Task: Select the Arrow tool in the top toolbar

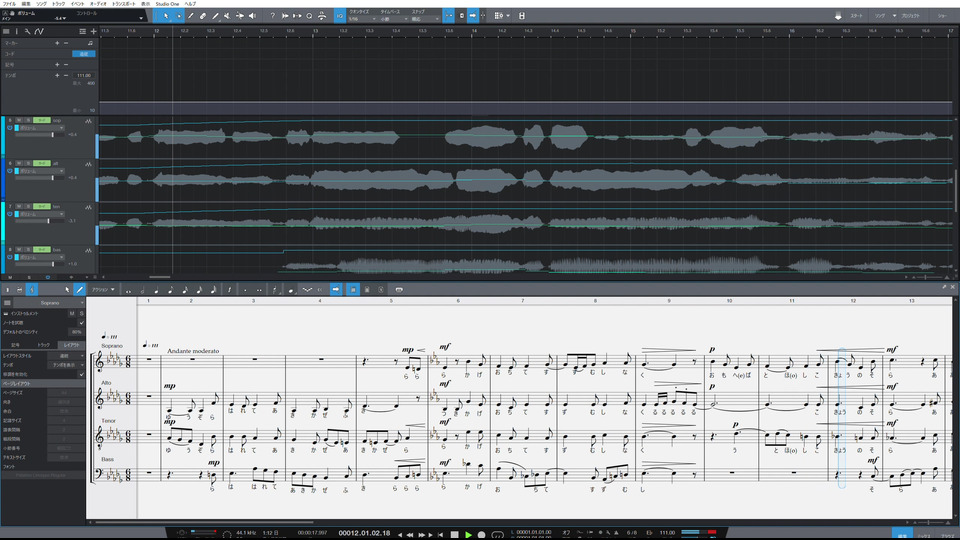Action: (166, 16)
